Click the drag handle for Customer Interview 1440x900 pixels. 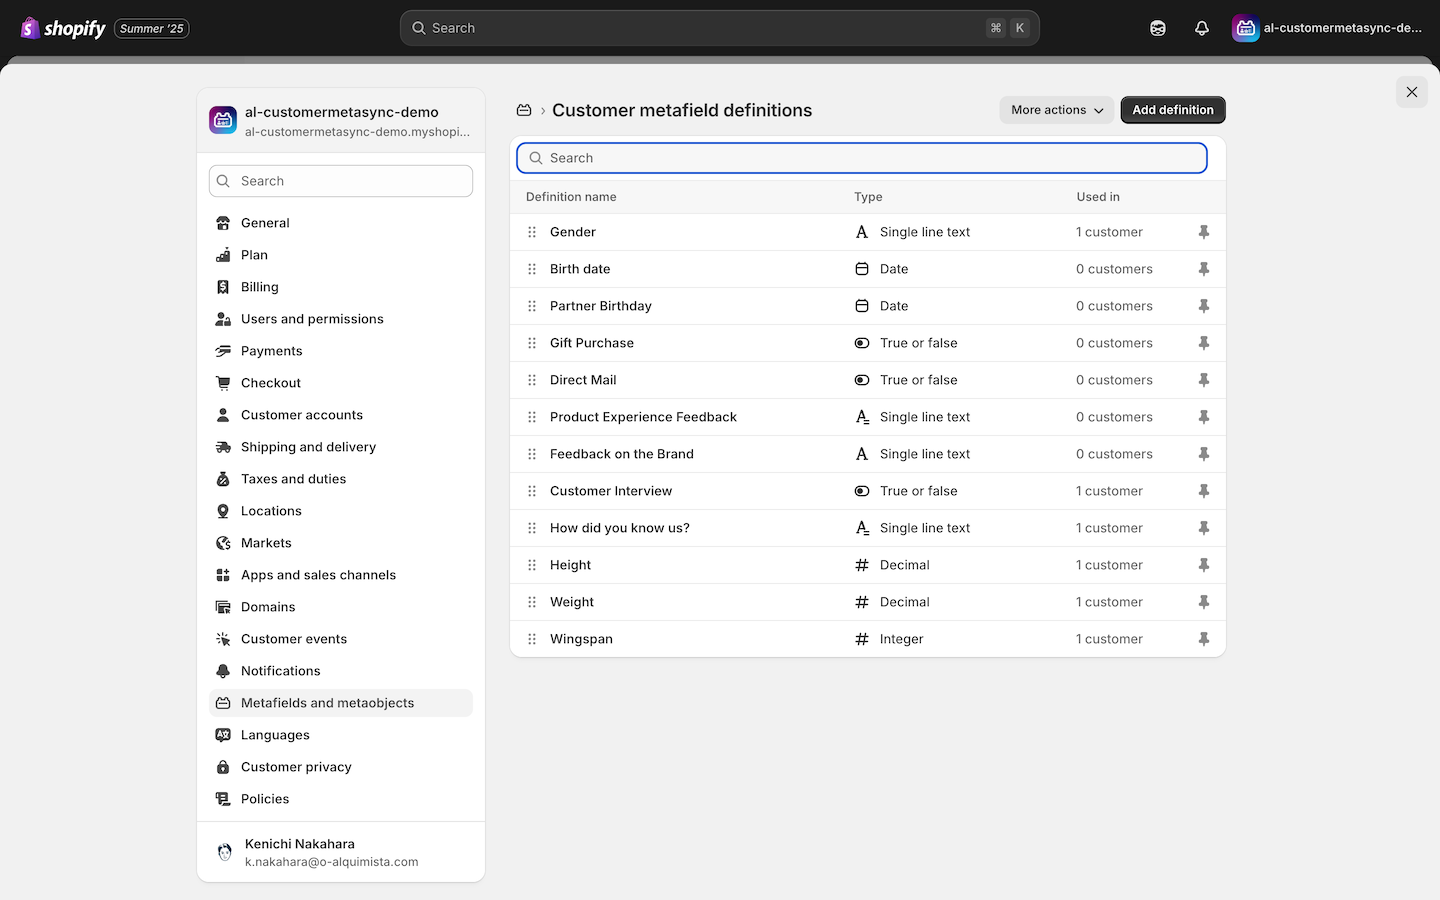(x=532, y=491)
